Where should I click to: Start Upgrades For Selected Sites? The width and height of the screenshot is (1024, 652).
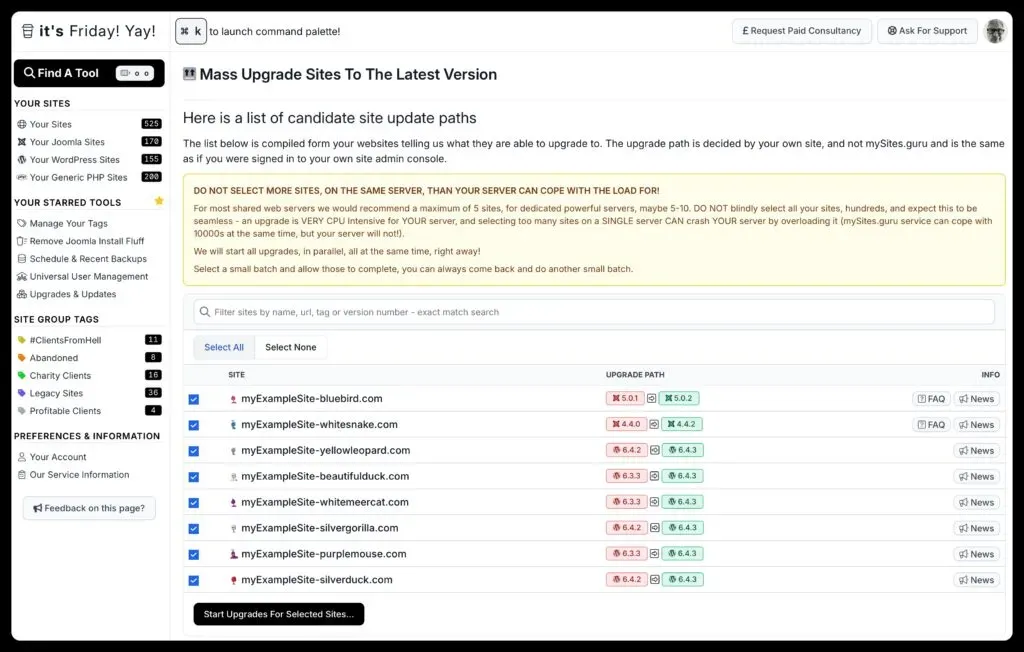click(278, 614)
